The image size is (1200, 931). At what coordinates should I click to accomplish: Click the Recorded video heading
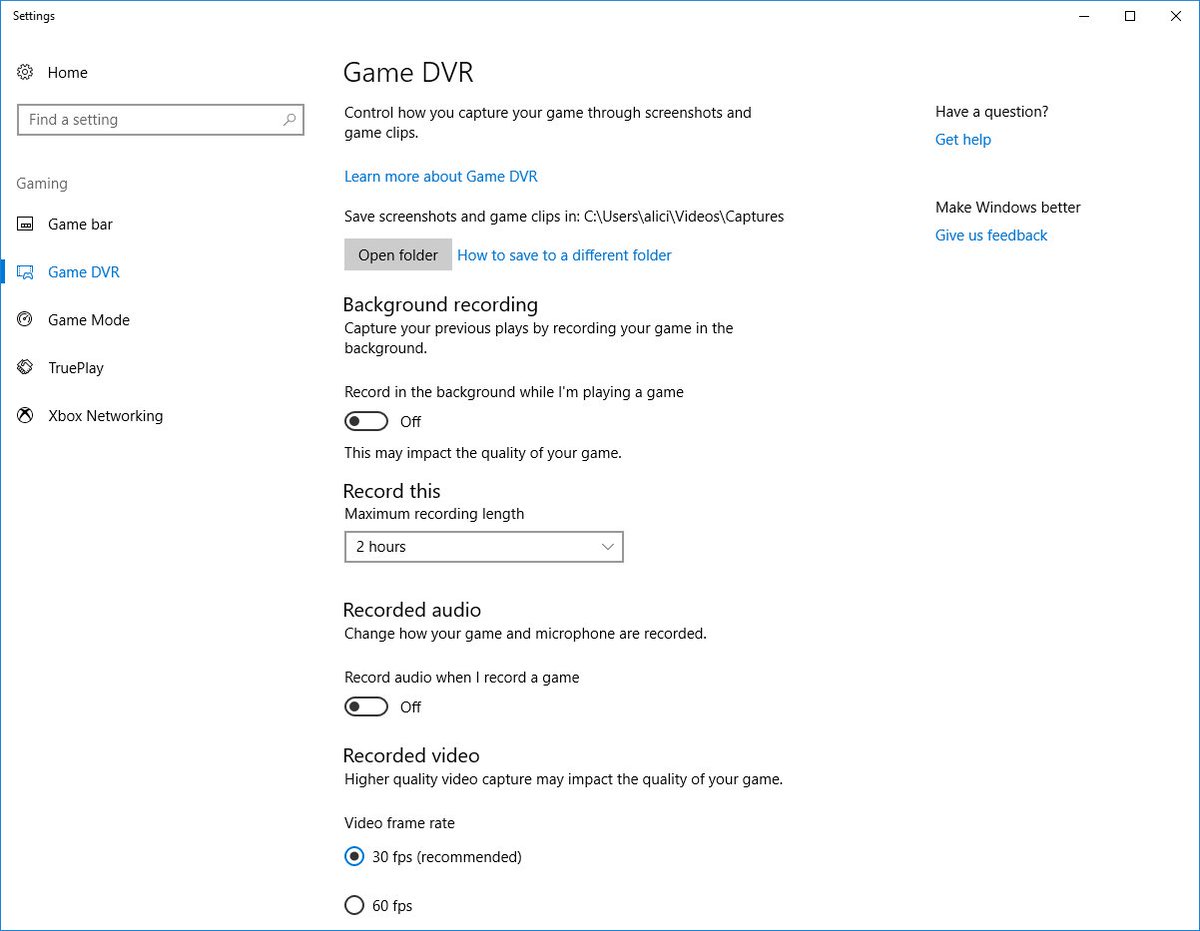click(x=411, y=755)
